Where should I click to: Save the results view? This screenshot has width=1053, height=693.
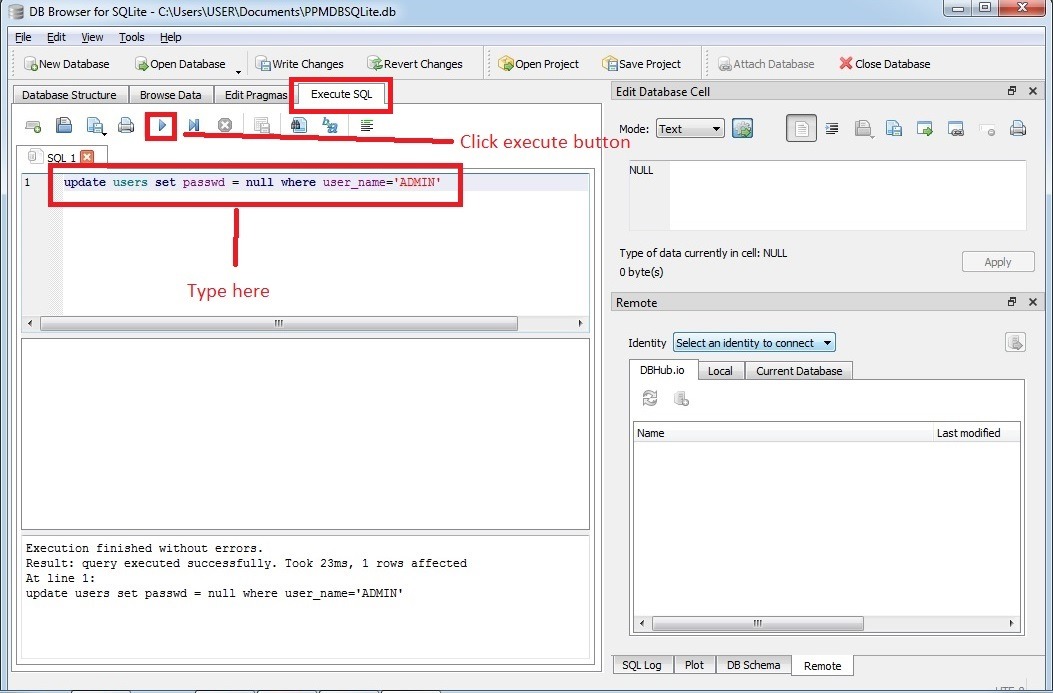coord(262,126)
